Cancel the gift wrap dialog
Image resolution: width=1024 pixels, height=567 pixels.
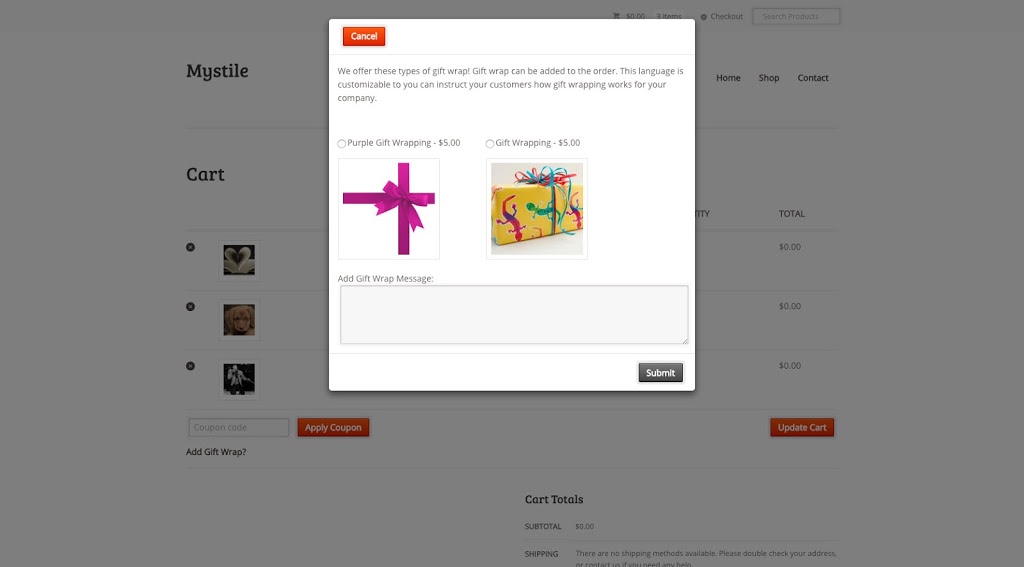point(364,36)
